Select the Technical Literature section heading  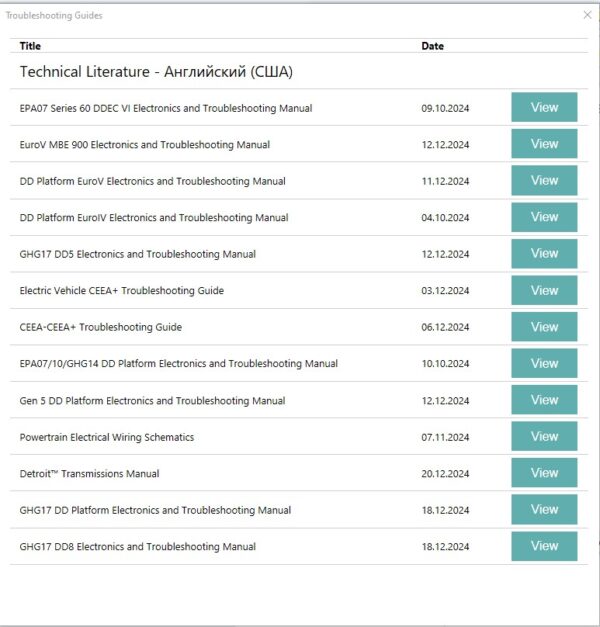click(155, 72)
